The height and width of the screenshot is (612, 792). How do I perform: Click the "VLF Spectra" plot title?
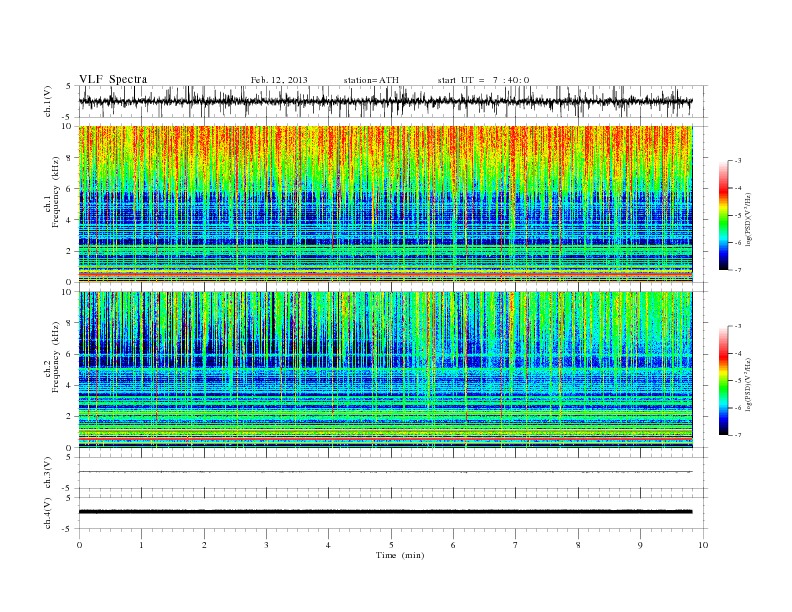click(113, 79)
